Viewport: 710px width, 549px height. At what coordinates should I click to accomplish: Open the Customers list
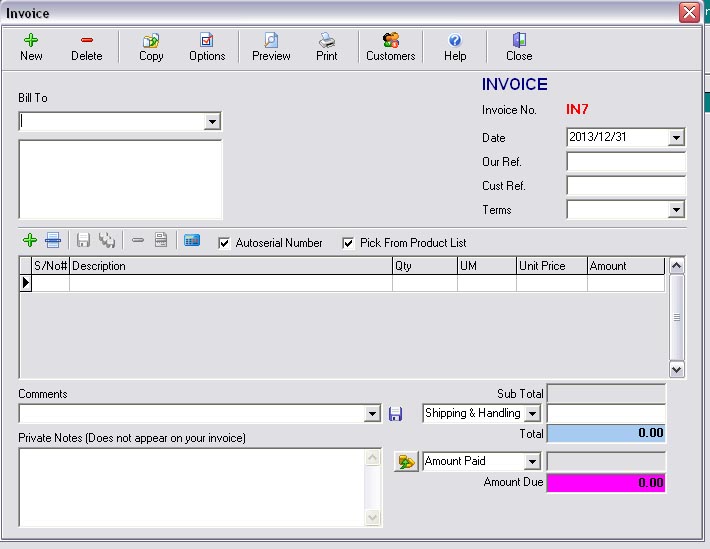[x=390, y=47]
